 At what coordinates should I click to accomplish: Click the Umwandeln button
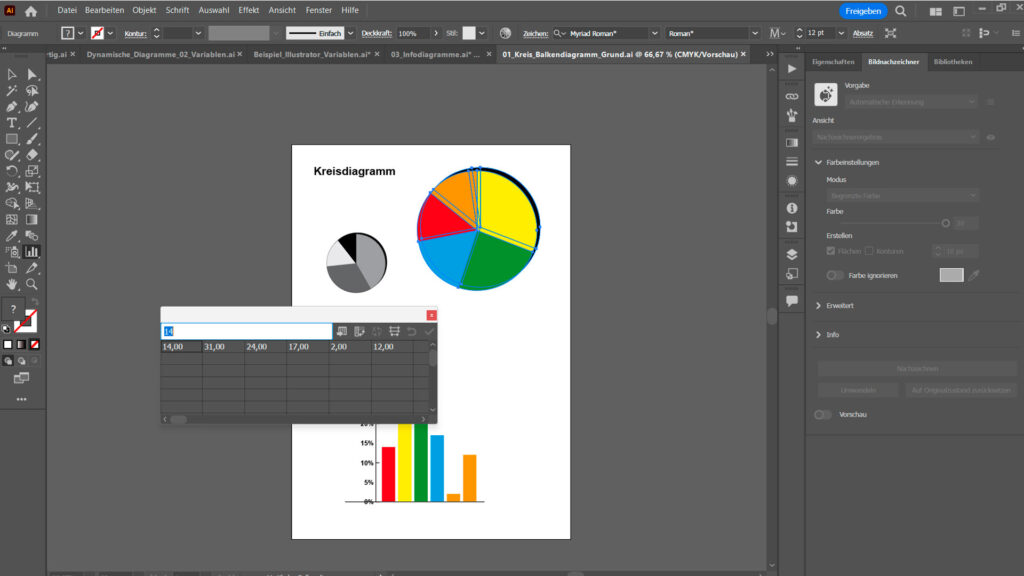coord(858,391)
